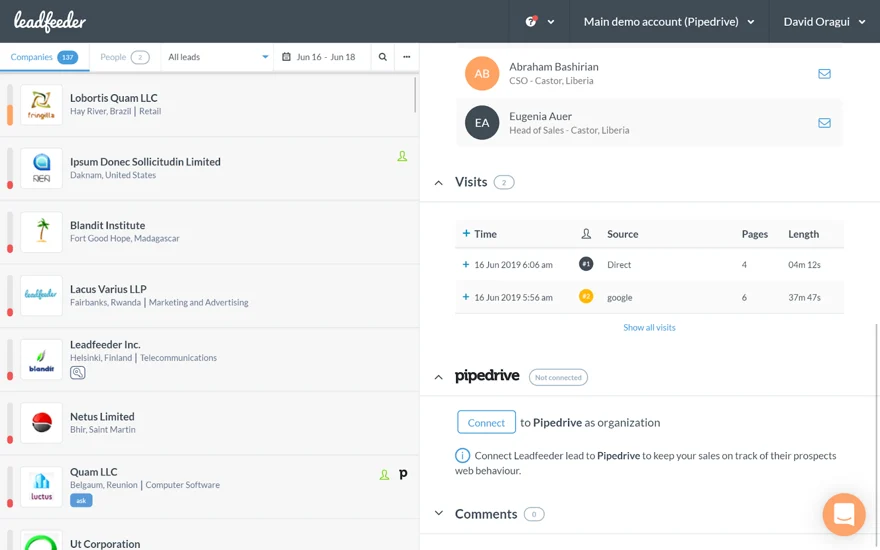This screenshot has width=880, height=550.
Task: Select Ut Corporation lead
Action: [209, 536]
